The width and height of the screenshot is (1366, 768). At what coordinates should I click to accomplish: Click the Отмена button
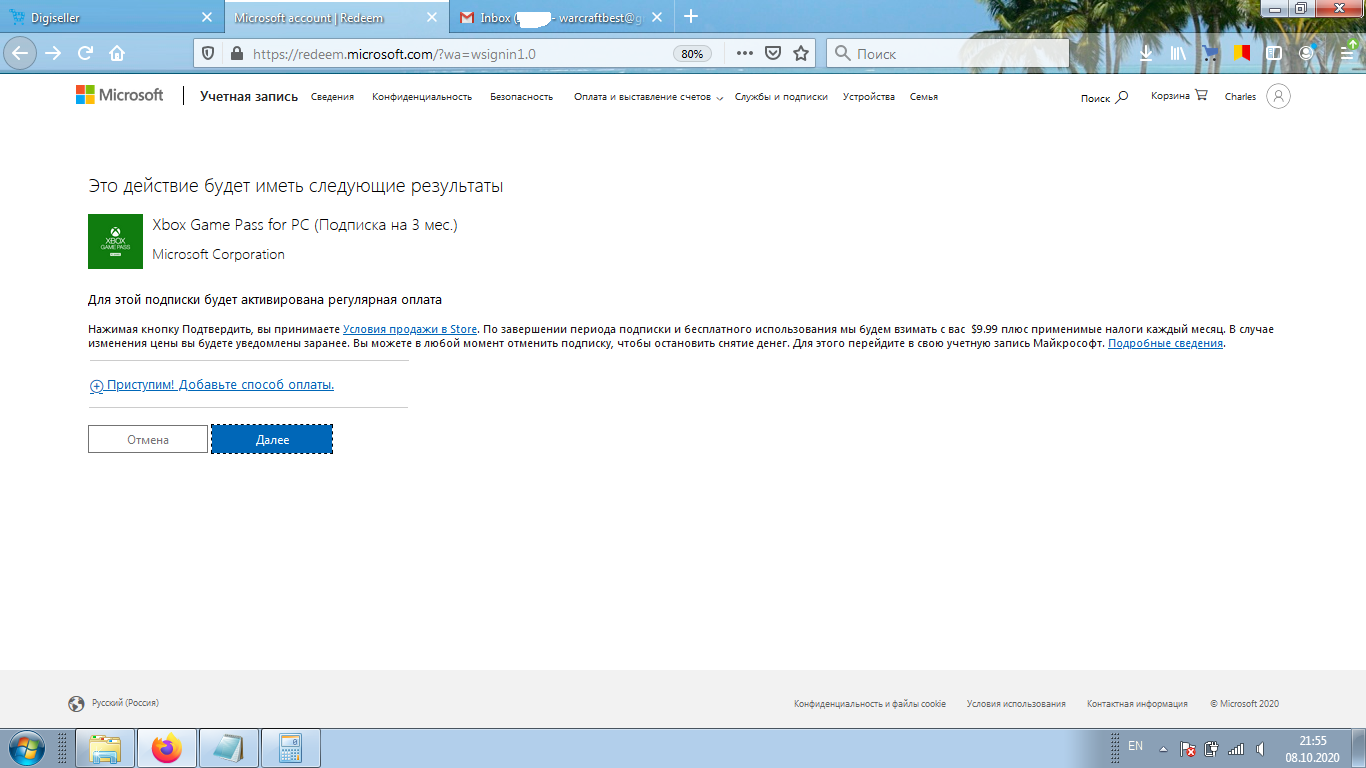[x=148, y=440]
